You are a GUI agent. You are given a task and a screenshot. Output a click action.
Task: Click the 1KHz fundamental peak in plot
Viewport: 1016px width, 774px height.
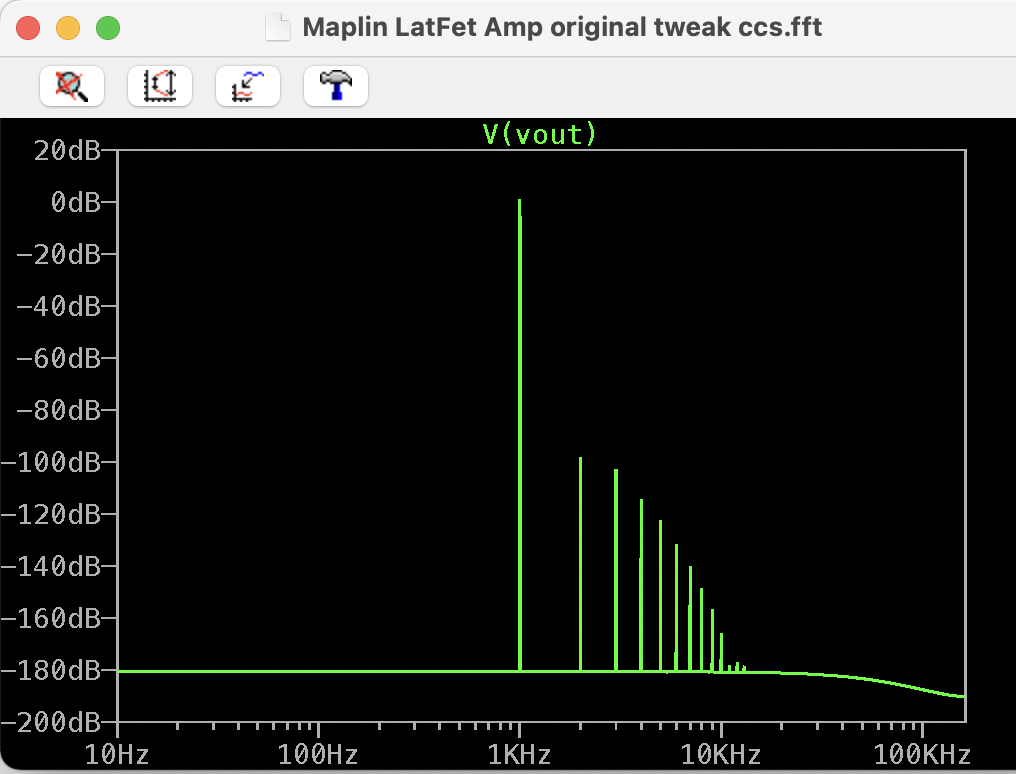[520, 434]
